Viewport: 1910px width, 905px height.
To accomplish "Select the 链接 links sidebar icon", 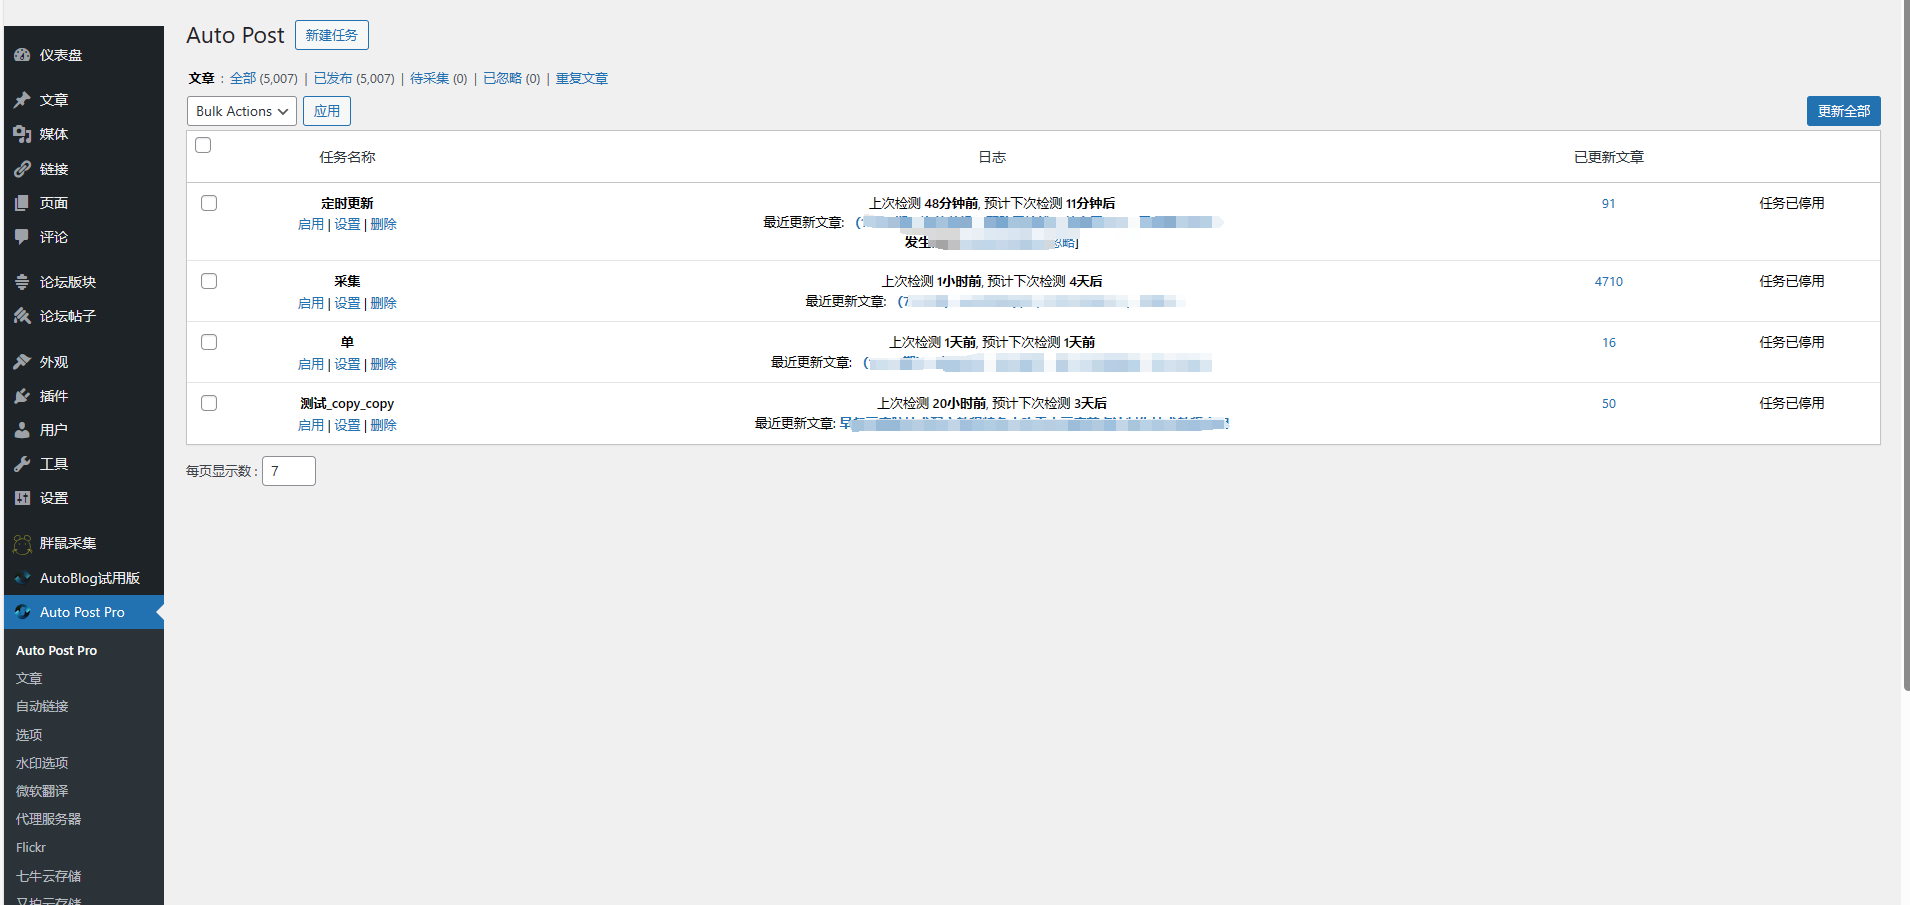I will 22,168.
